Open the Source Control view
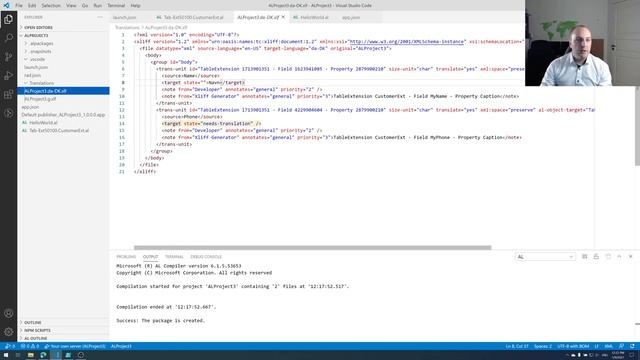 (x=9, y=57)
